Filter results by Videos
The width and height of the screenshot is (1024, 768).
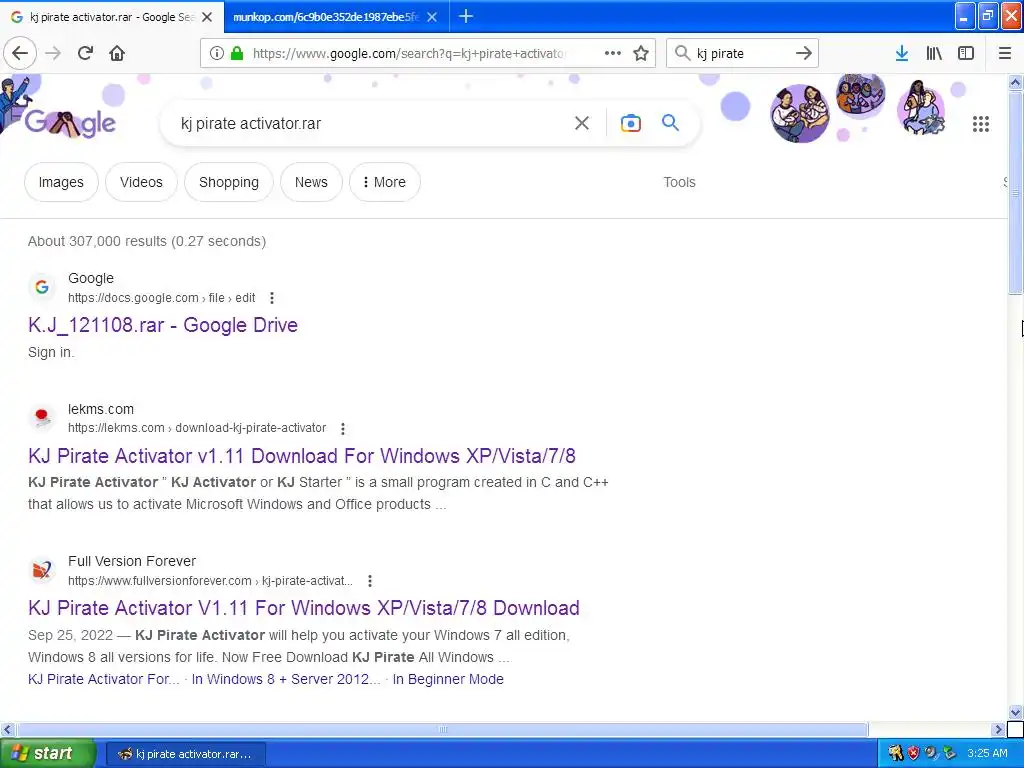point(141,182)
